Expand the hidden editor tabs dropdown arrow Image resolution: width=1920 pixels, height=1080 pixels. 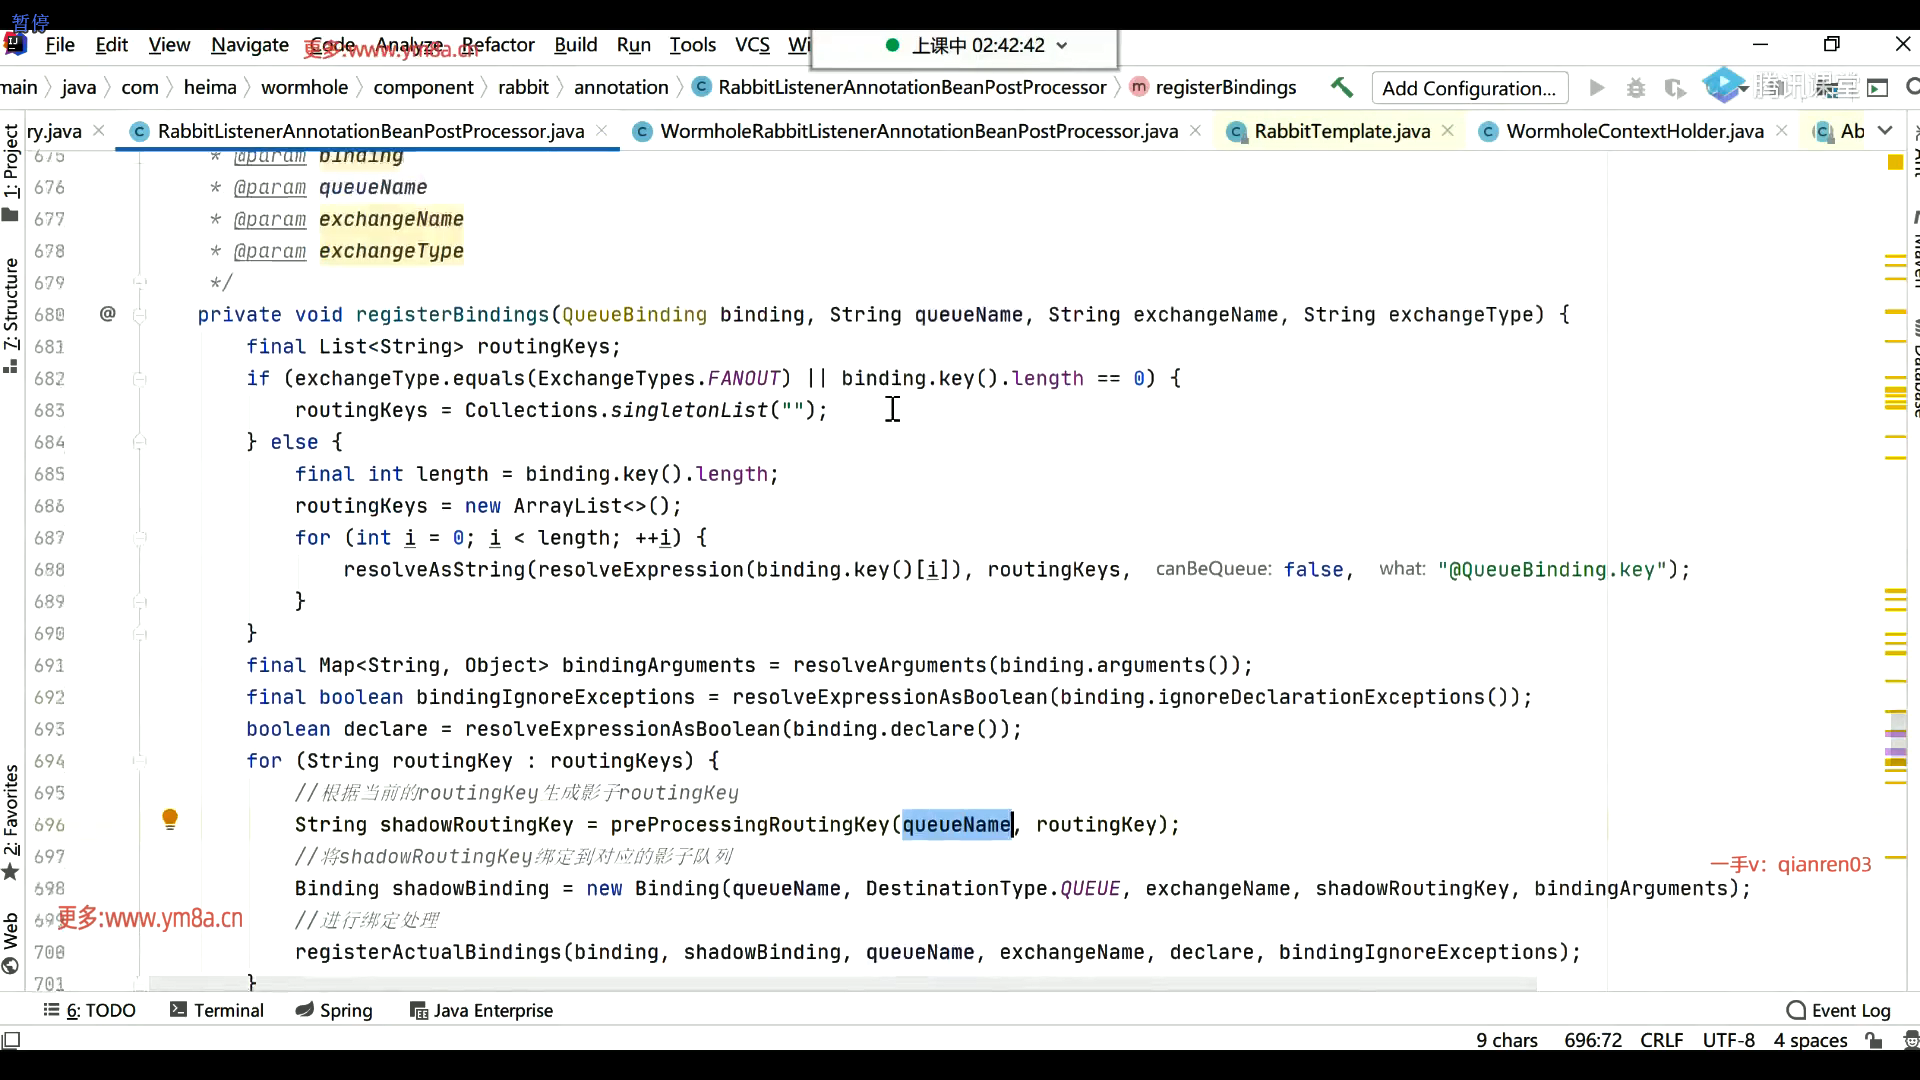click(x=1885, y=131)
